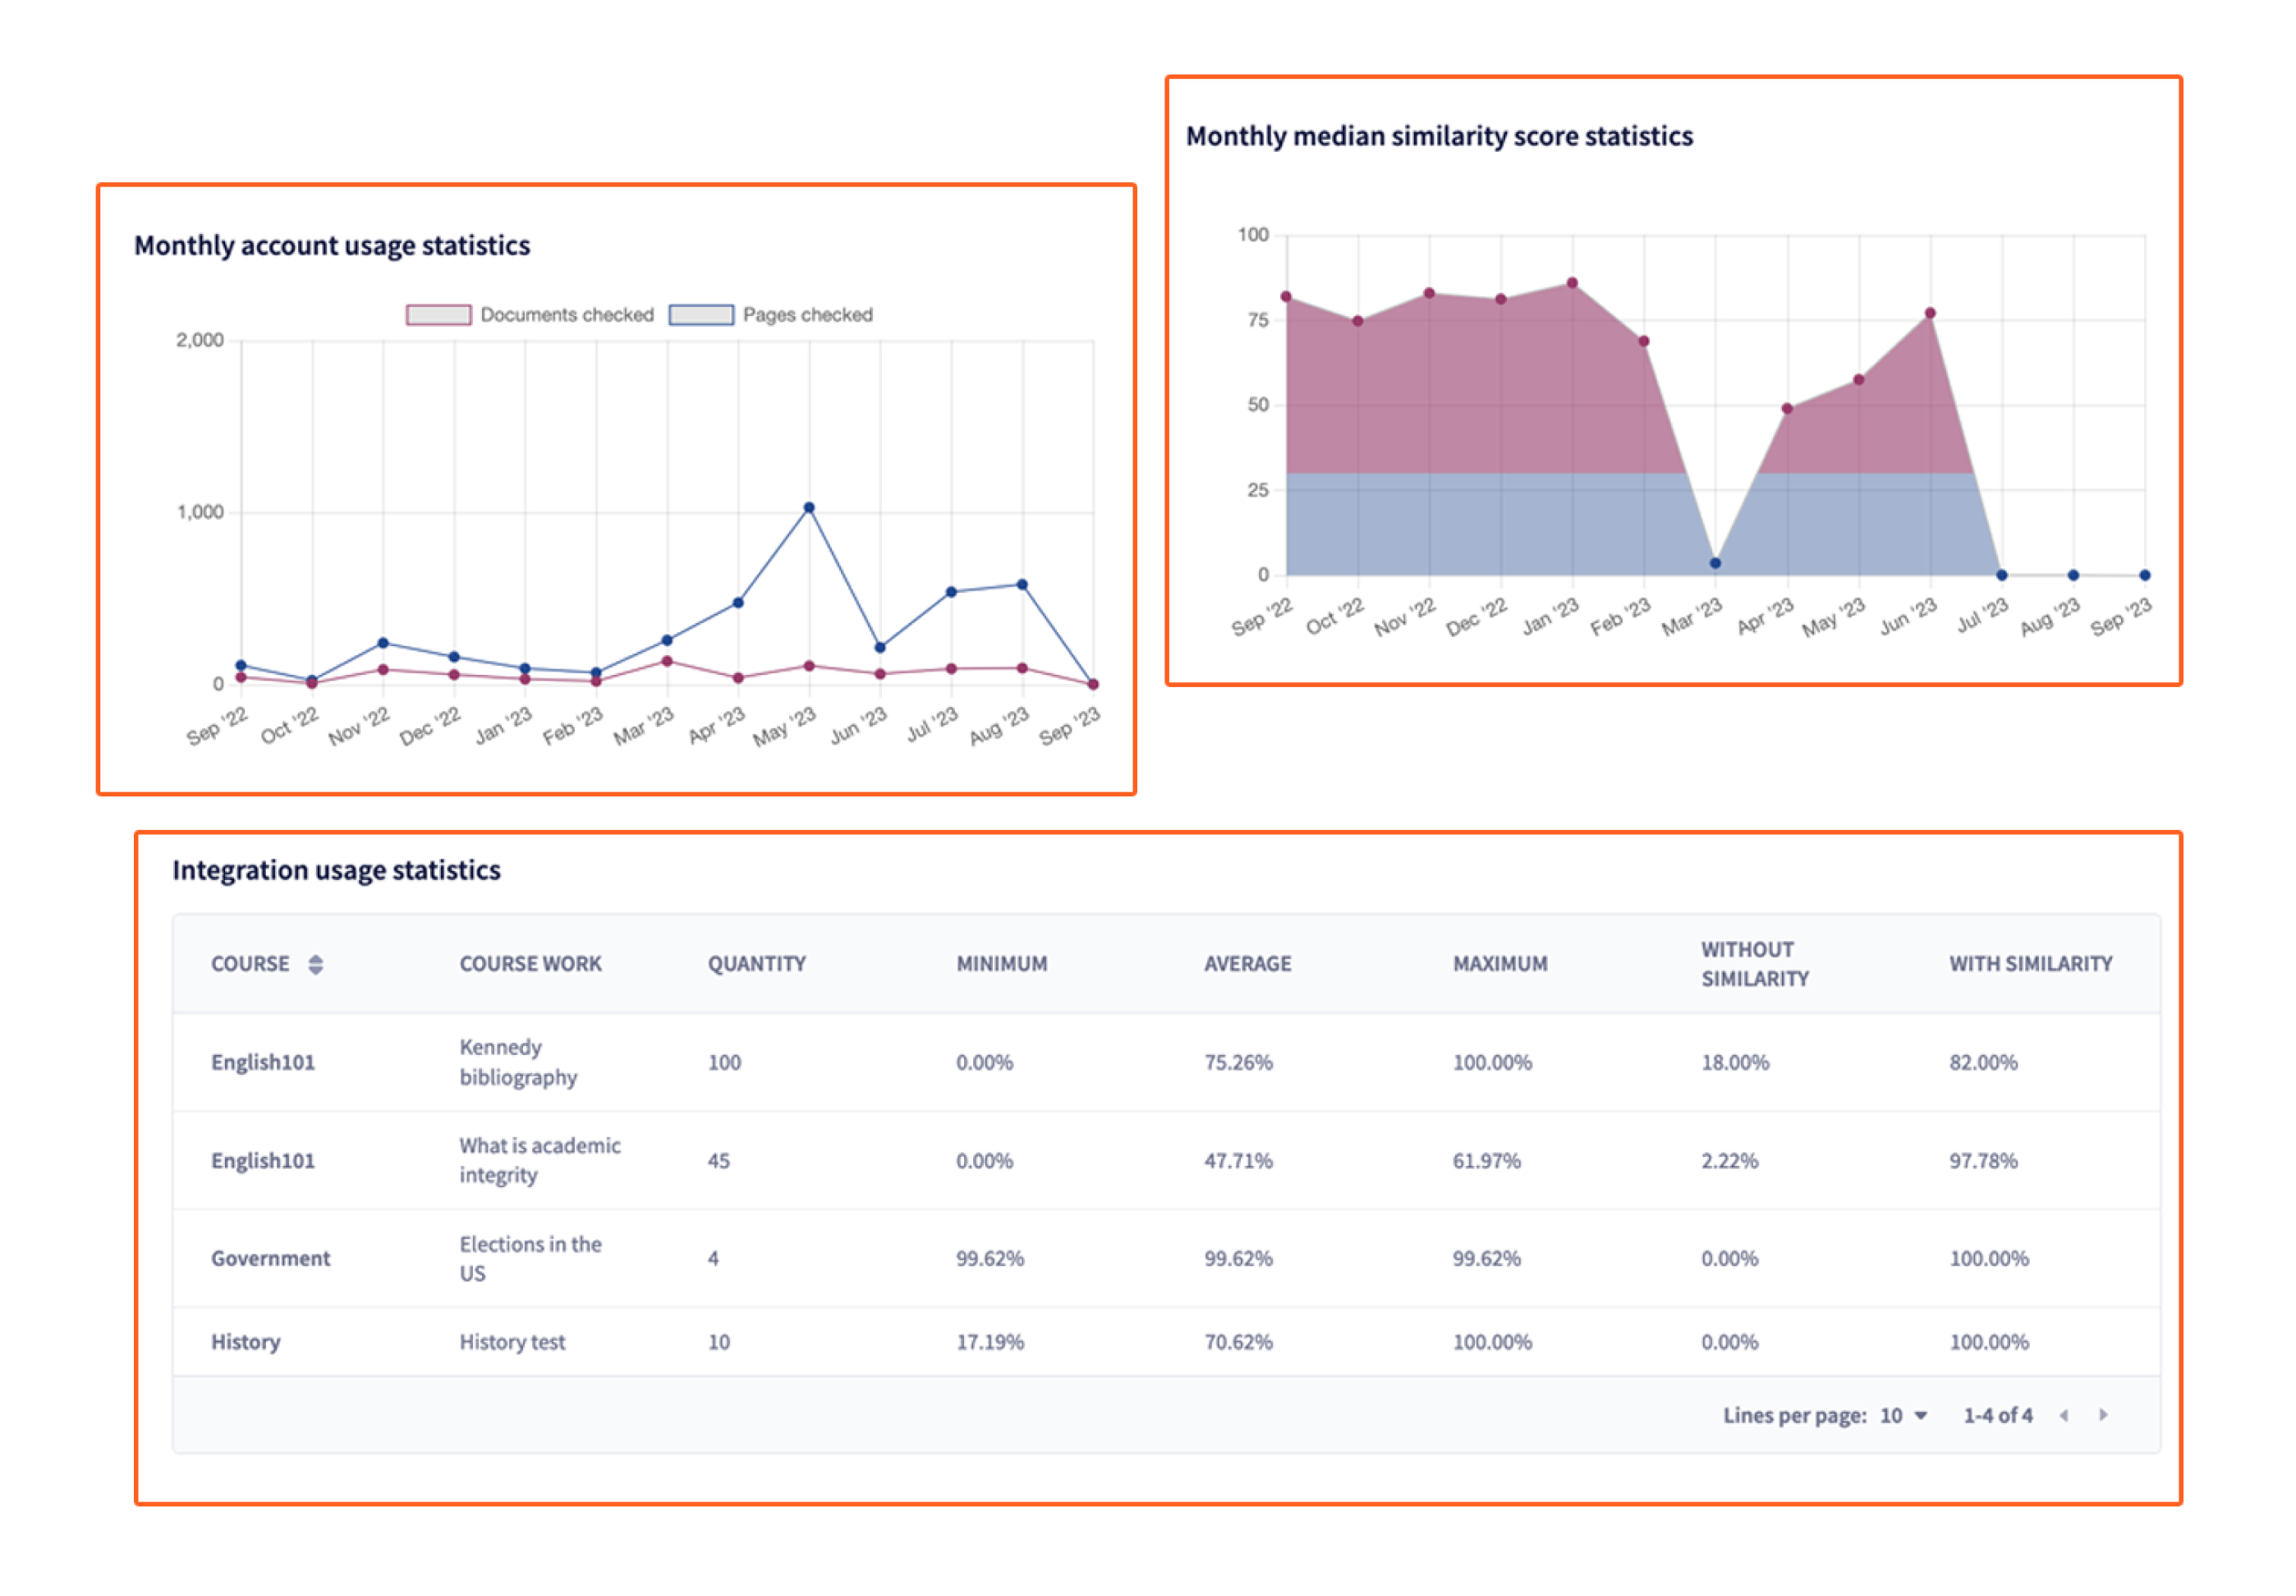
Task: Toggle Documents checked legend swatch
Action: pyautogui.click(x=438, y=315)
